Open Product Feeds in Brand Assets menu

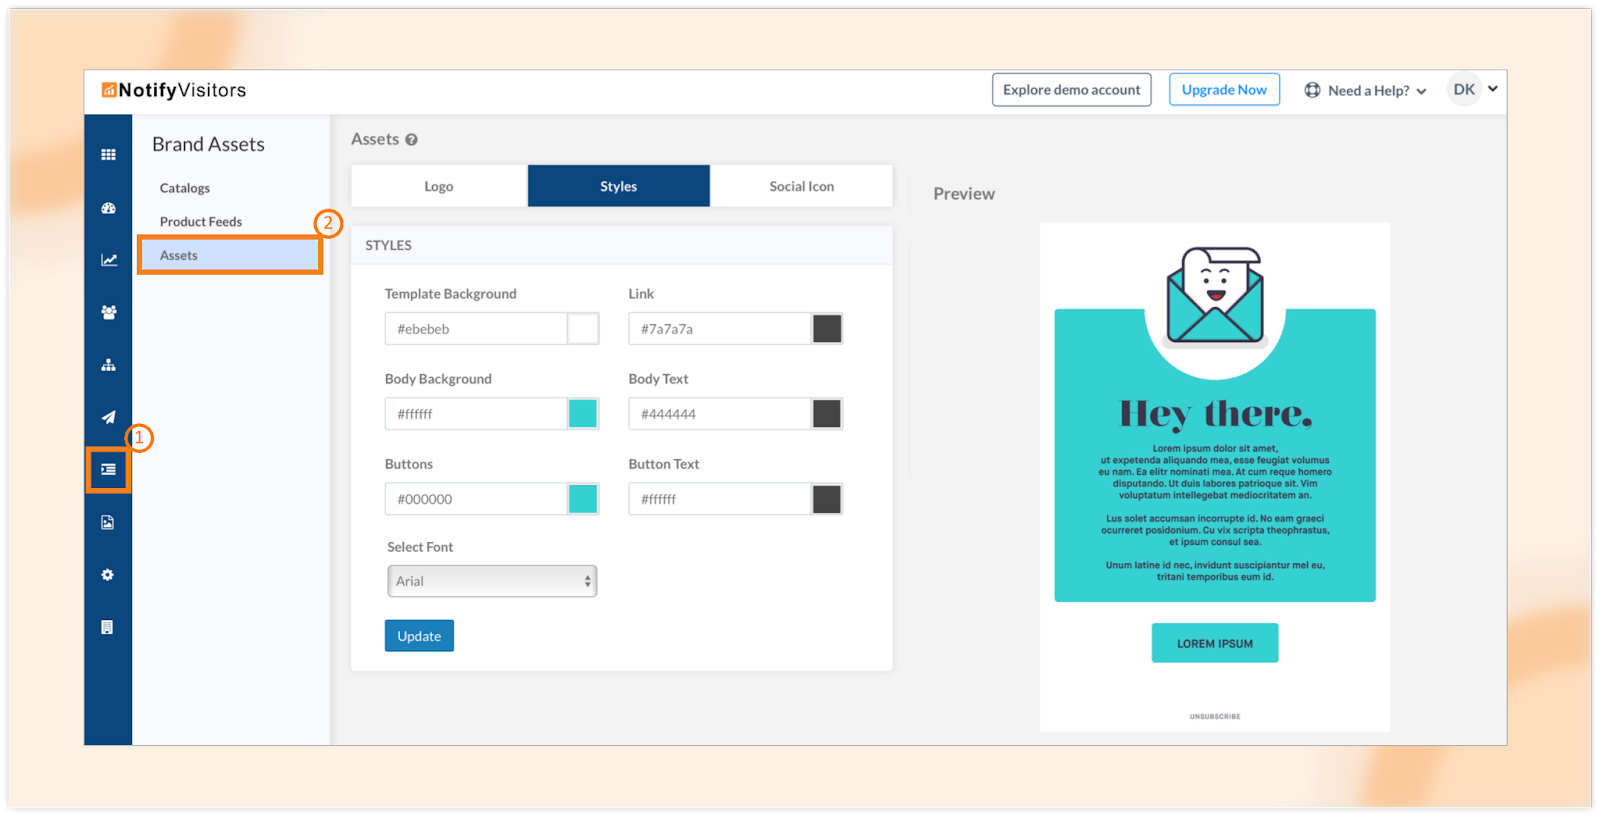pos(201,222)
